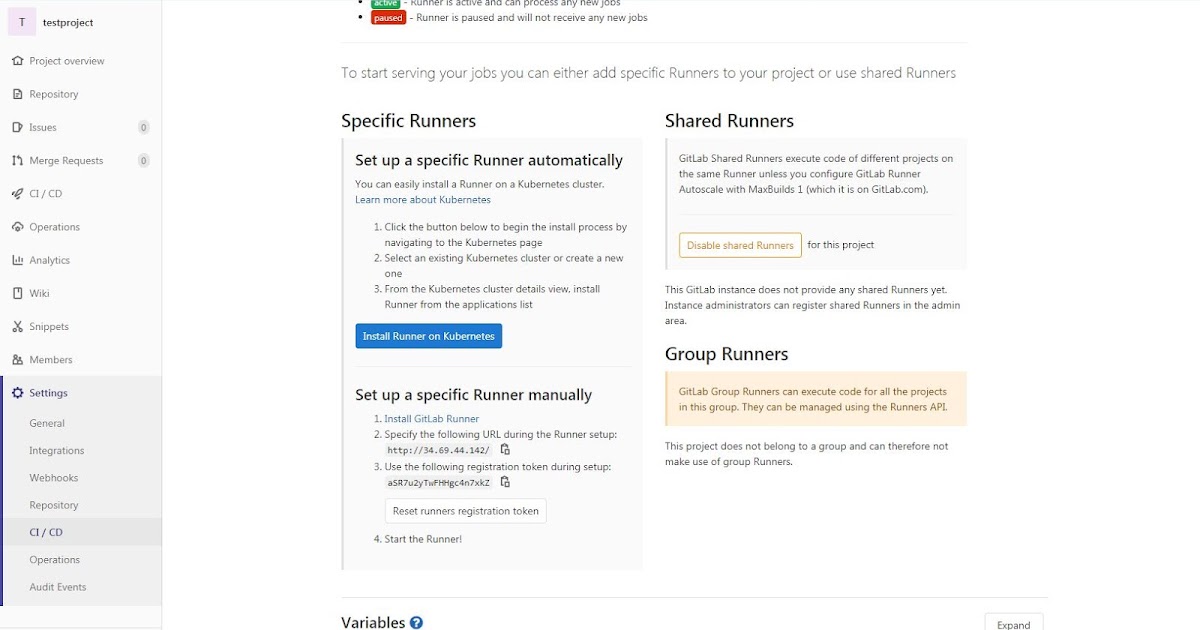
Task: Open Analytics from the sidebar
Action: [x=50, y=260]
